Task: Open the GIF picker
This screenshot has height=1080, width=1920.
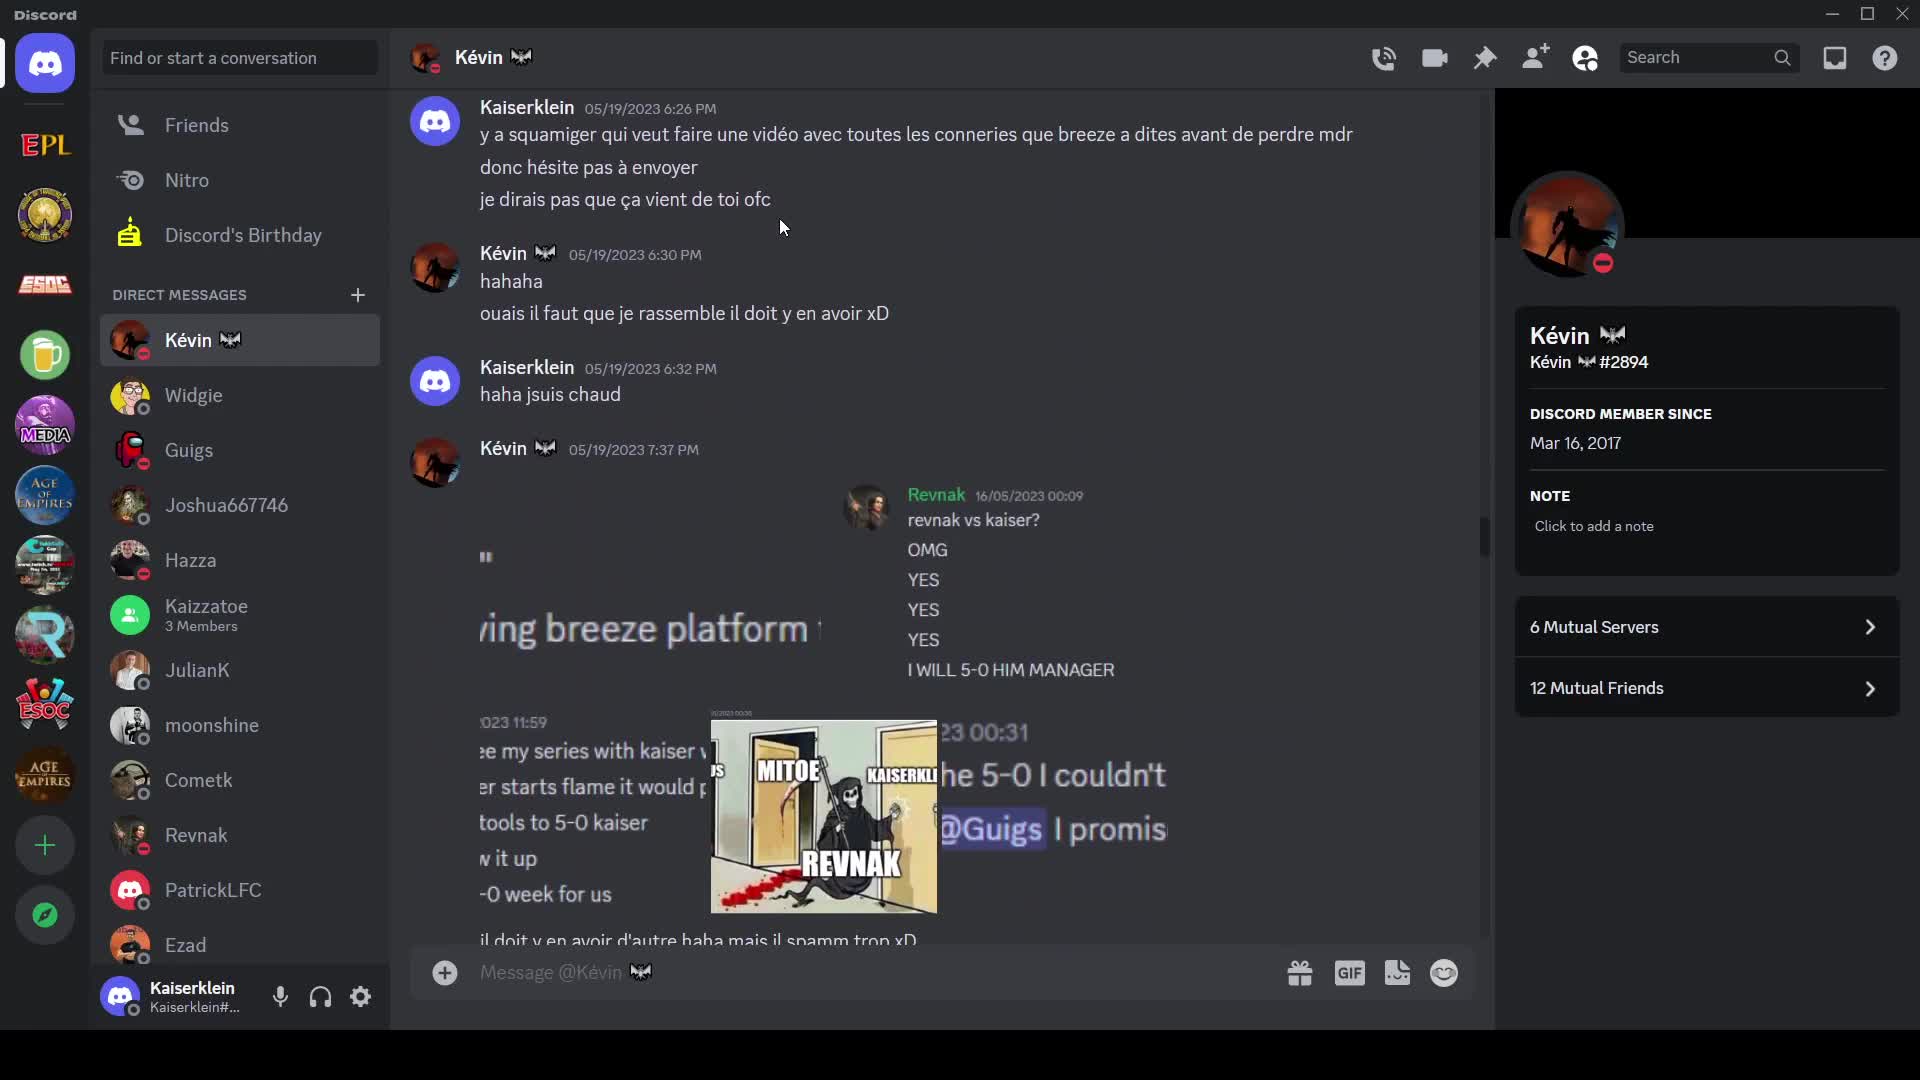Action: tap(1350, 972)
